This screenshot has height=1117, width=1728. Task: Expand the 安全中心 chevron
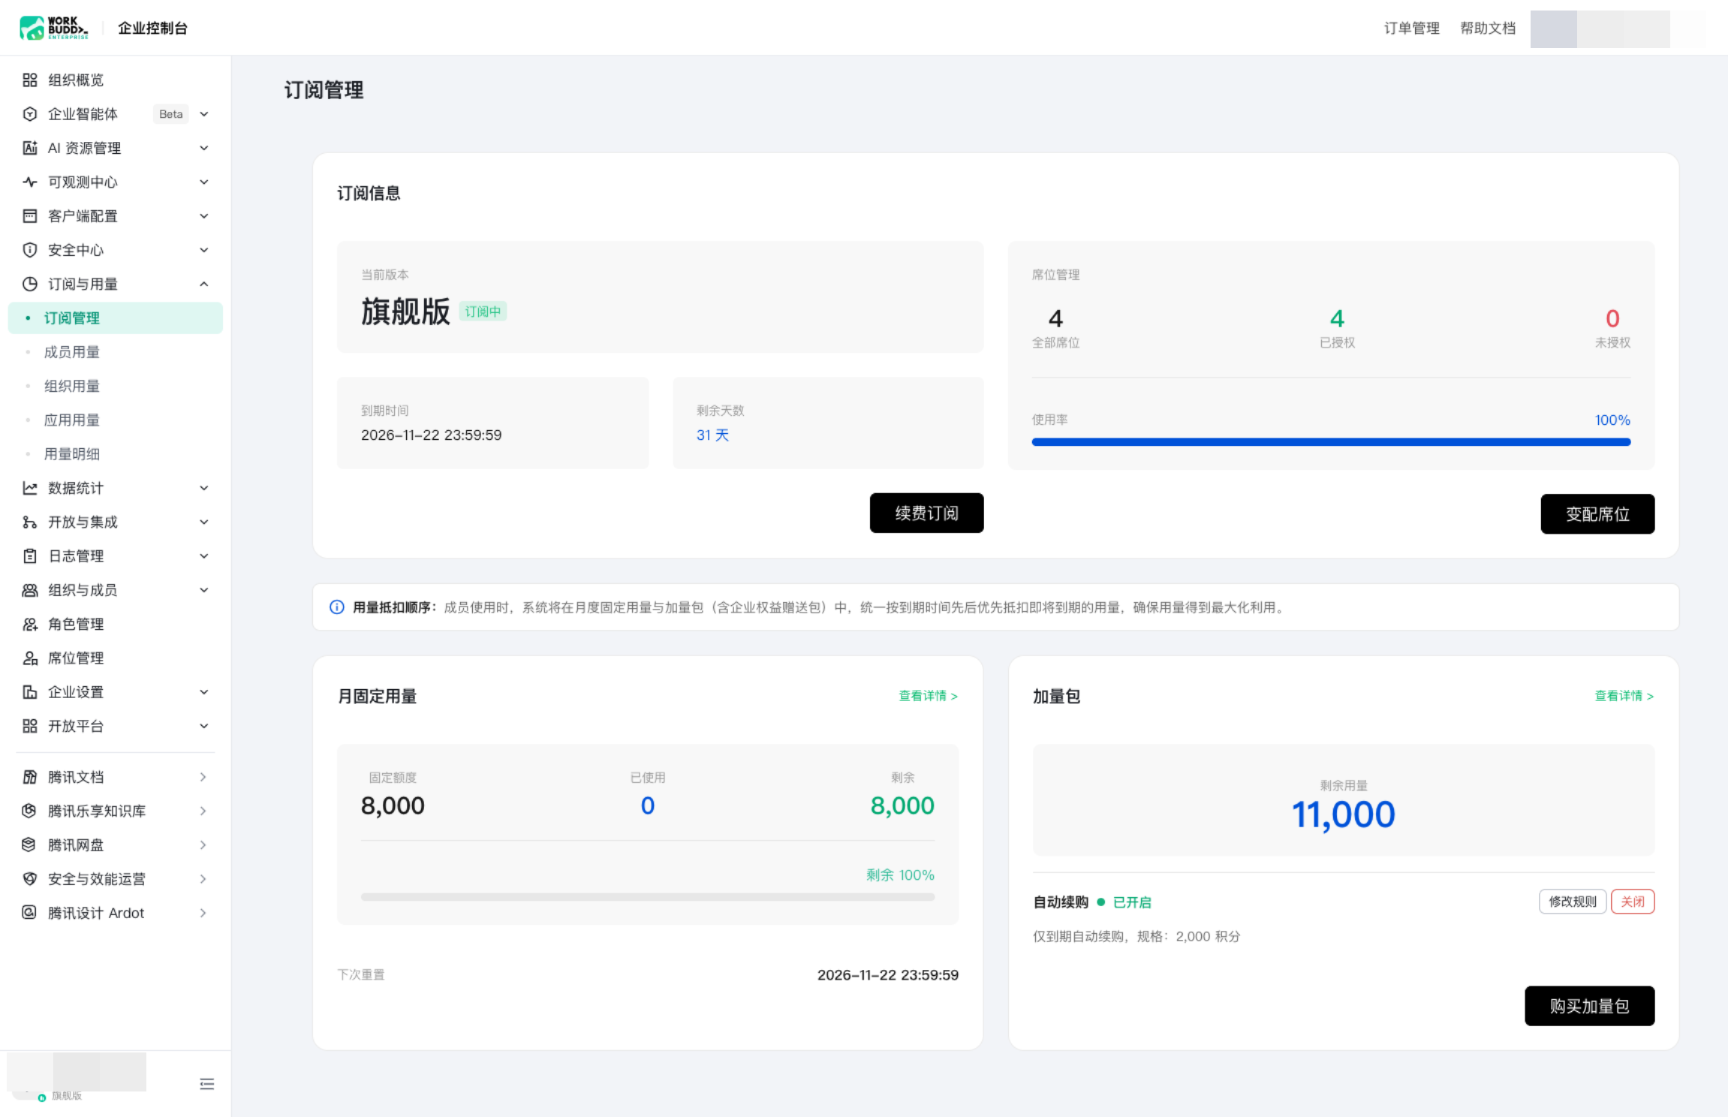(204, 250)
